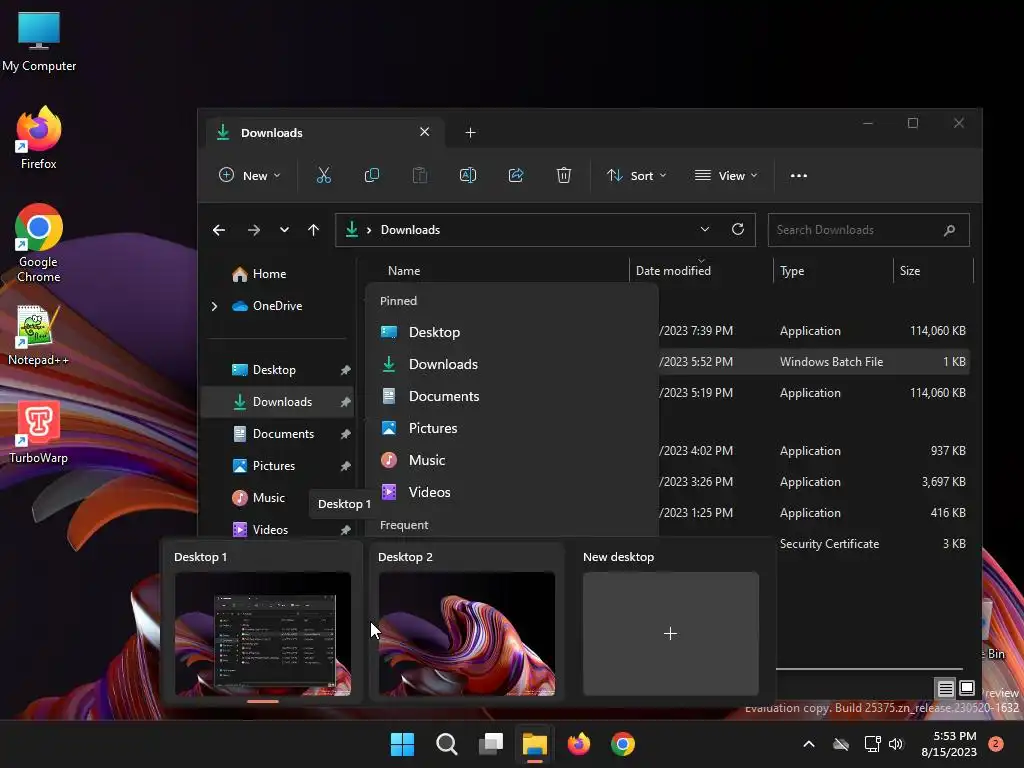1024x768 pixels.
Task: Open the Sort dropdown
Action: [637, 176]
